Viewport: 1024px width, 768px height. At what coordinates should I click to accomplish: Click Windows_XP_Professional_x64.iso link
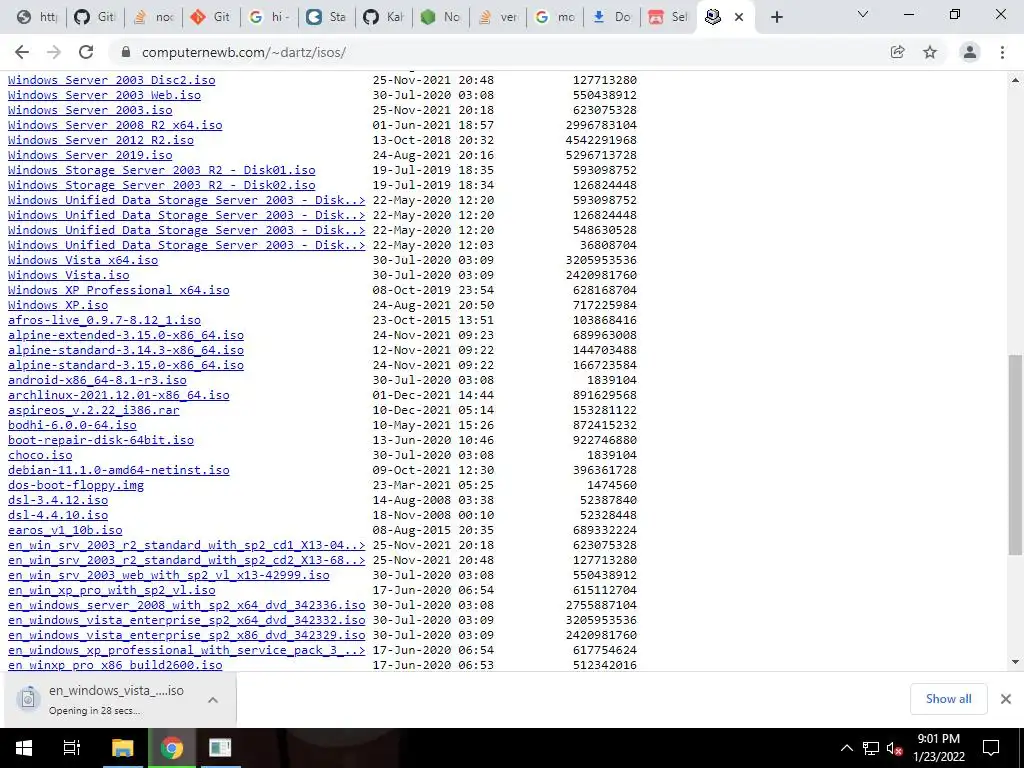(119, 290)
